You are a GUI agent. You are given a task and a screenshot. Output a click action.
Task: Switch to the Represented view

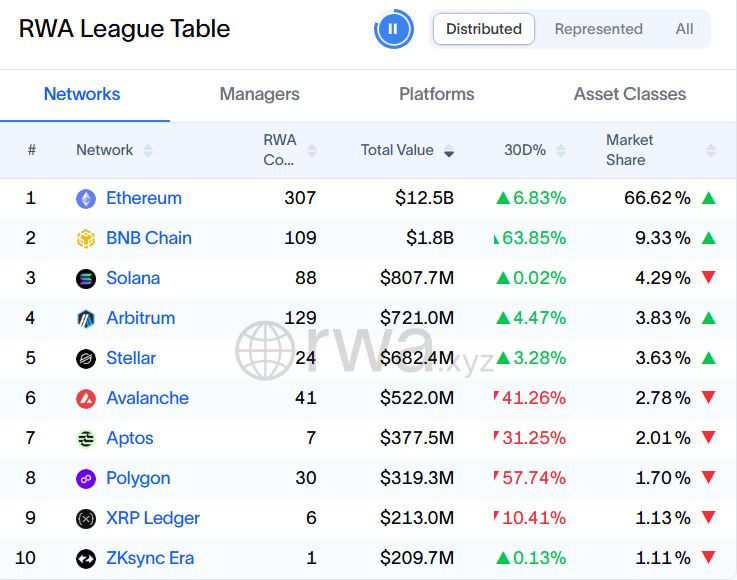[598, 29]
